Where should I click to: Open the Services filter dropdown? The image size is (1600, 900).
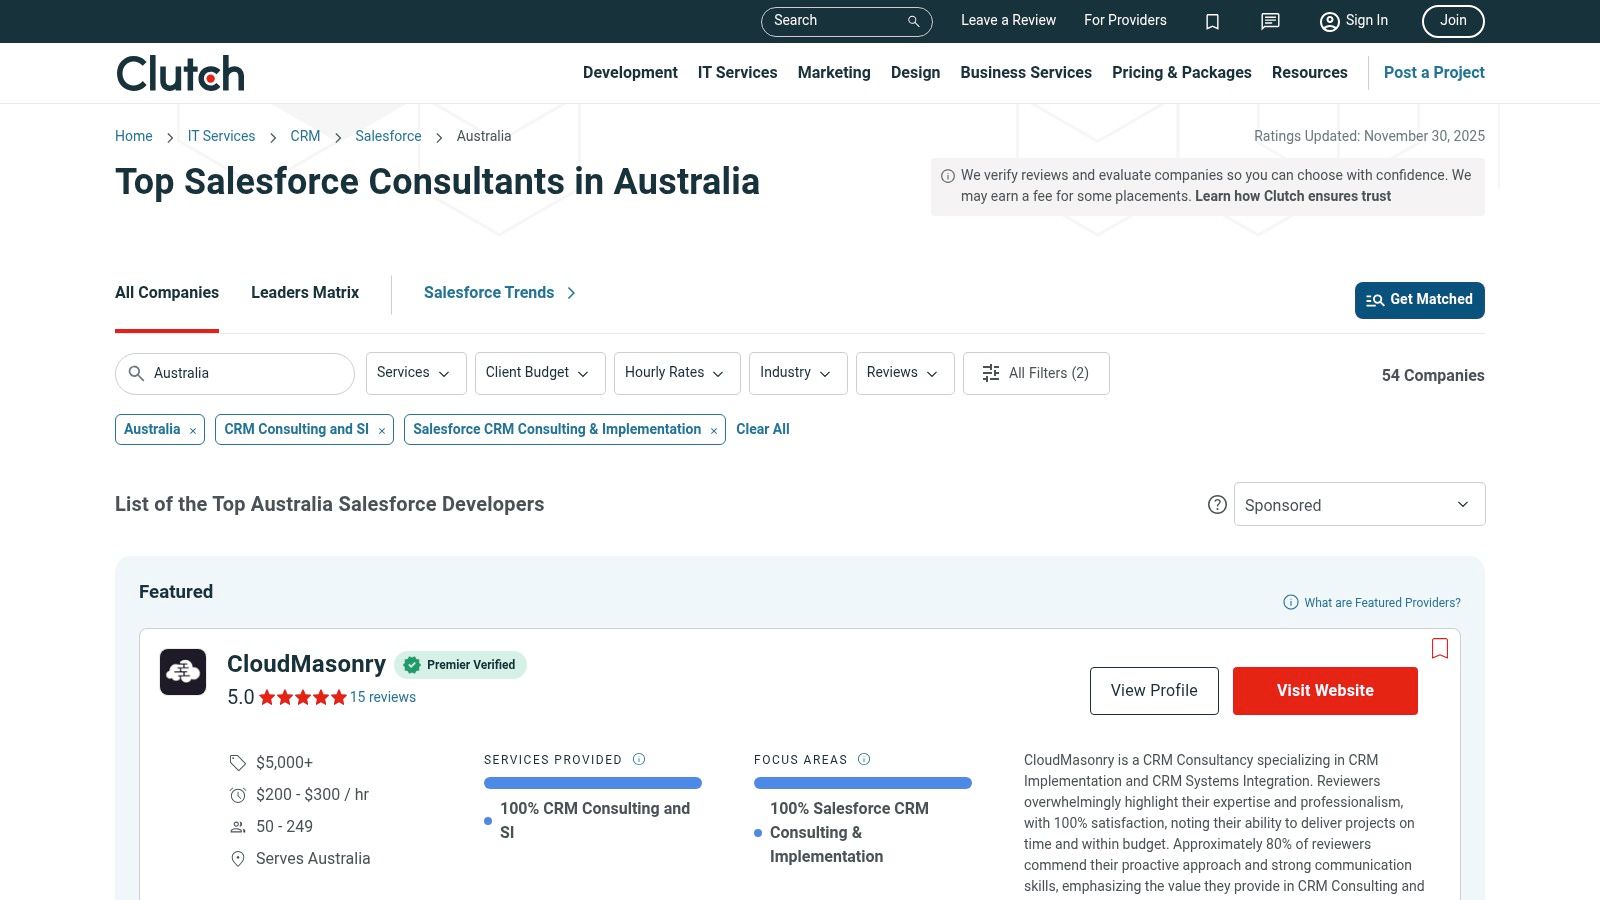point(415,373)
